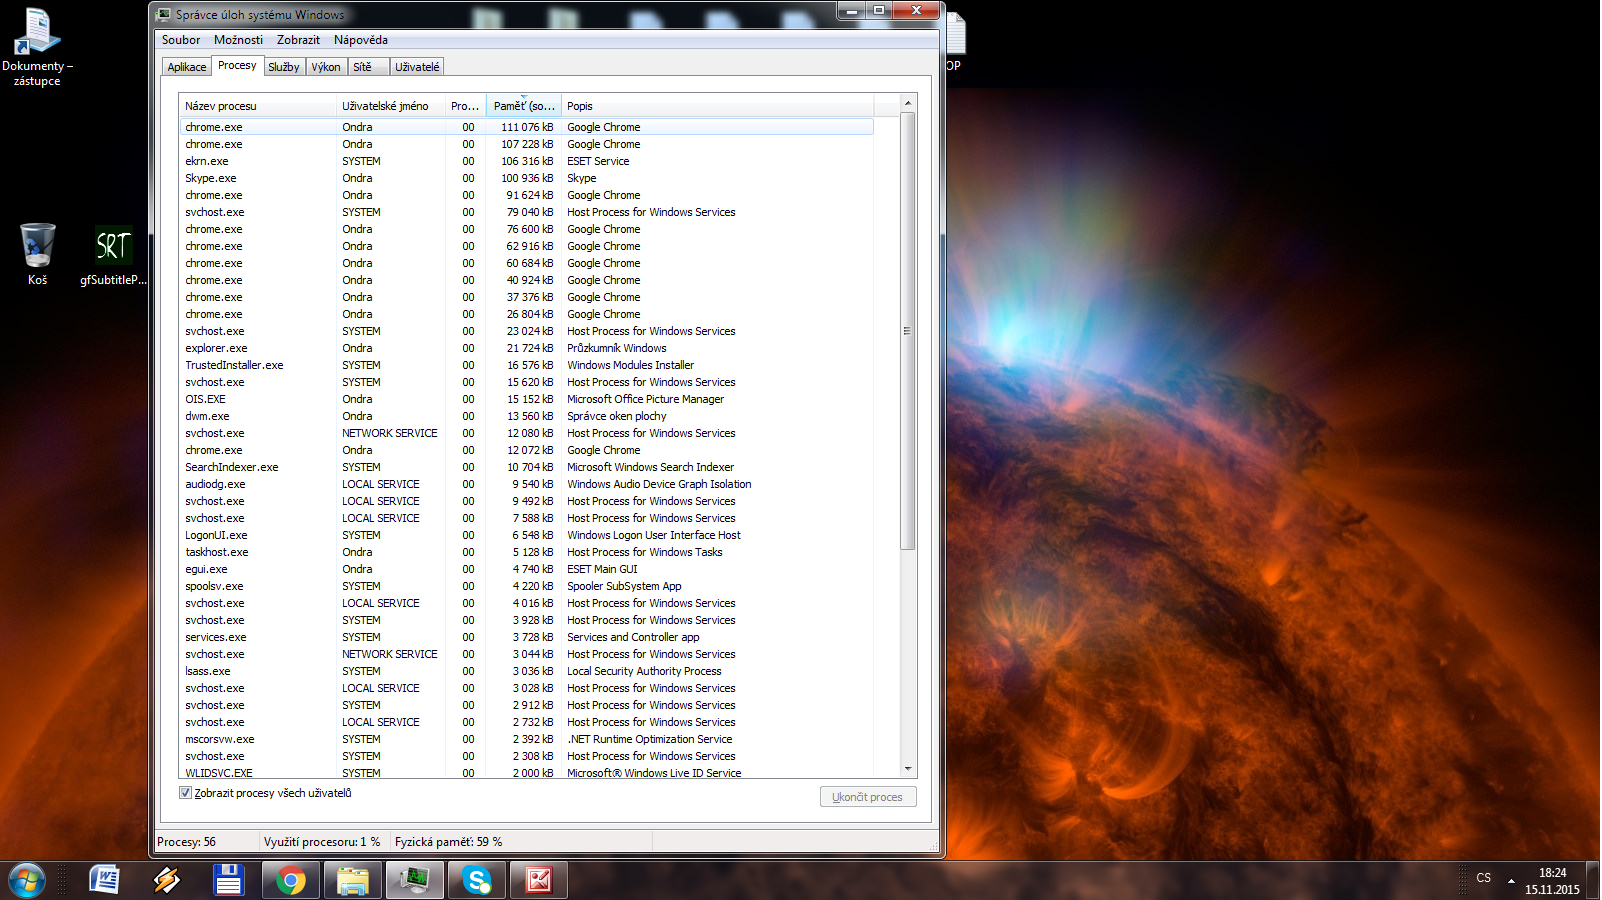Click the Ukončit proces button
The height and width of the screenshot is (900, 1602).
pyautogui.click(x=867, y=797)
